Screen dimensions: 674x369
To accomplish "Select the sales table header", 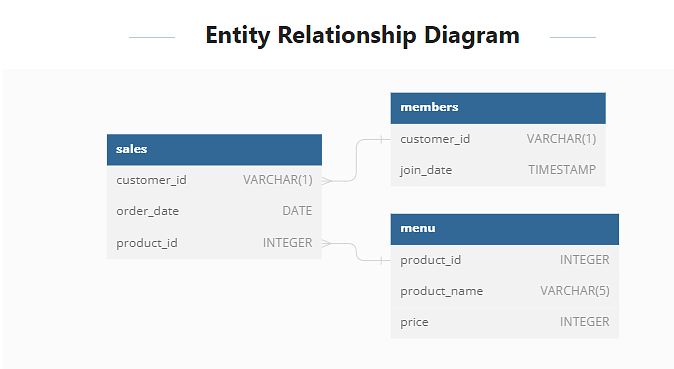I will click(214, 150).
